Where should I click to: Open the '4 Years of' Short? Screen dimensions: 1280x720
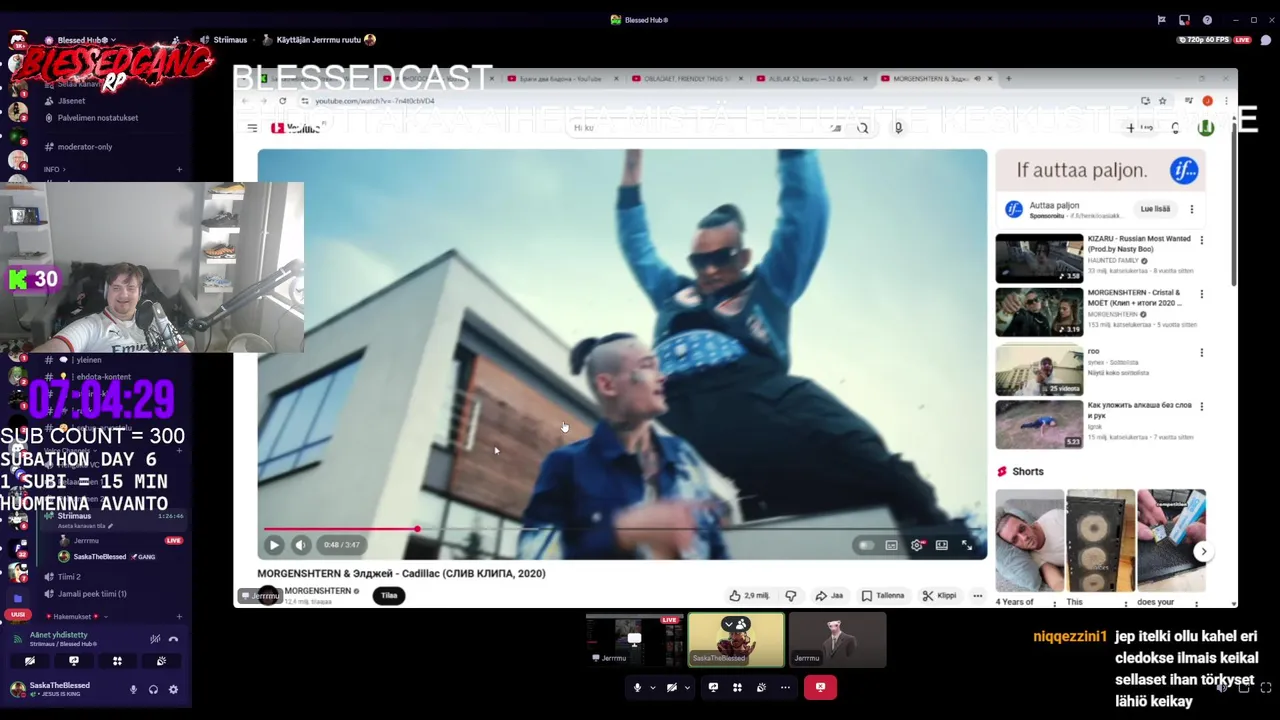pyautogui.click(x=1029, y=541)
